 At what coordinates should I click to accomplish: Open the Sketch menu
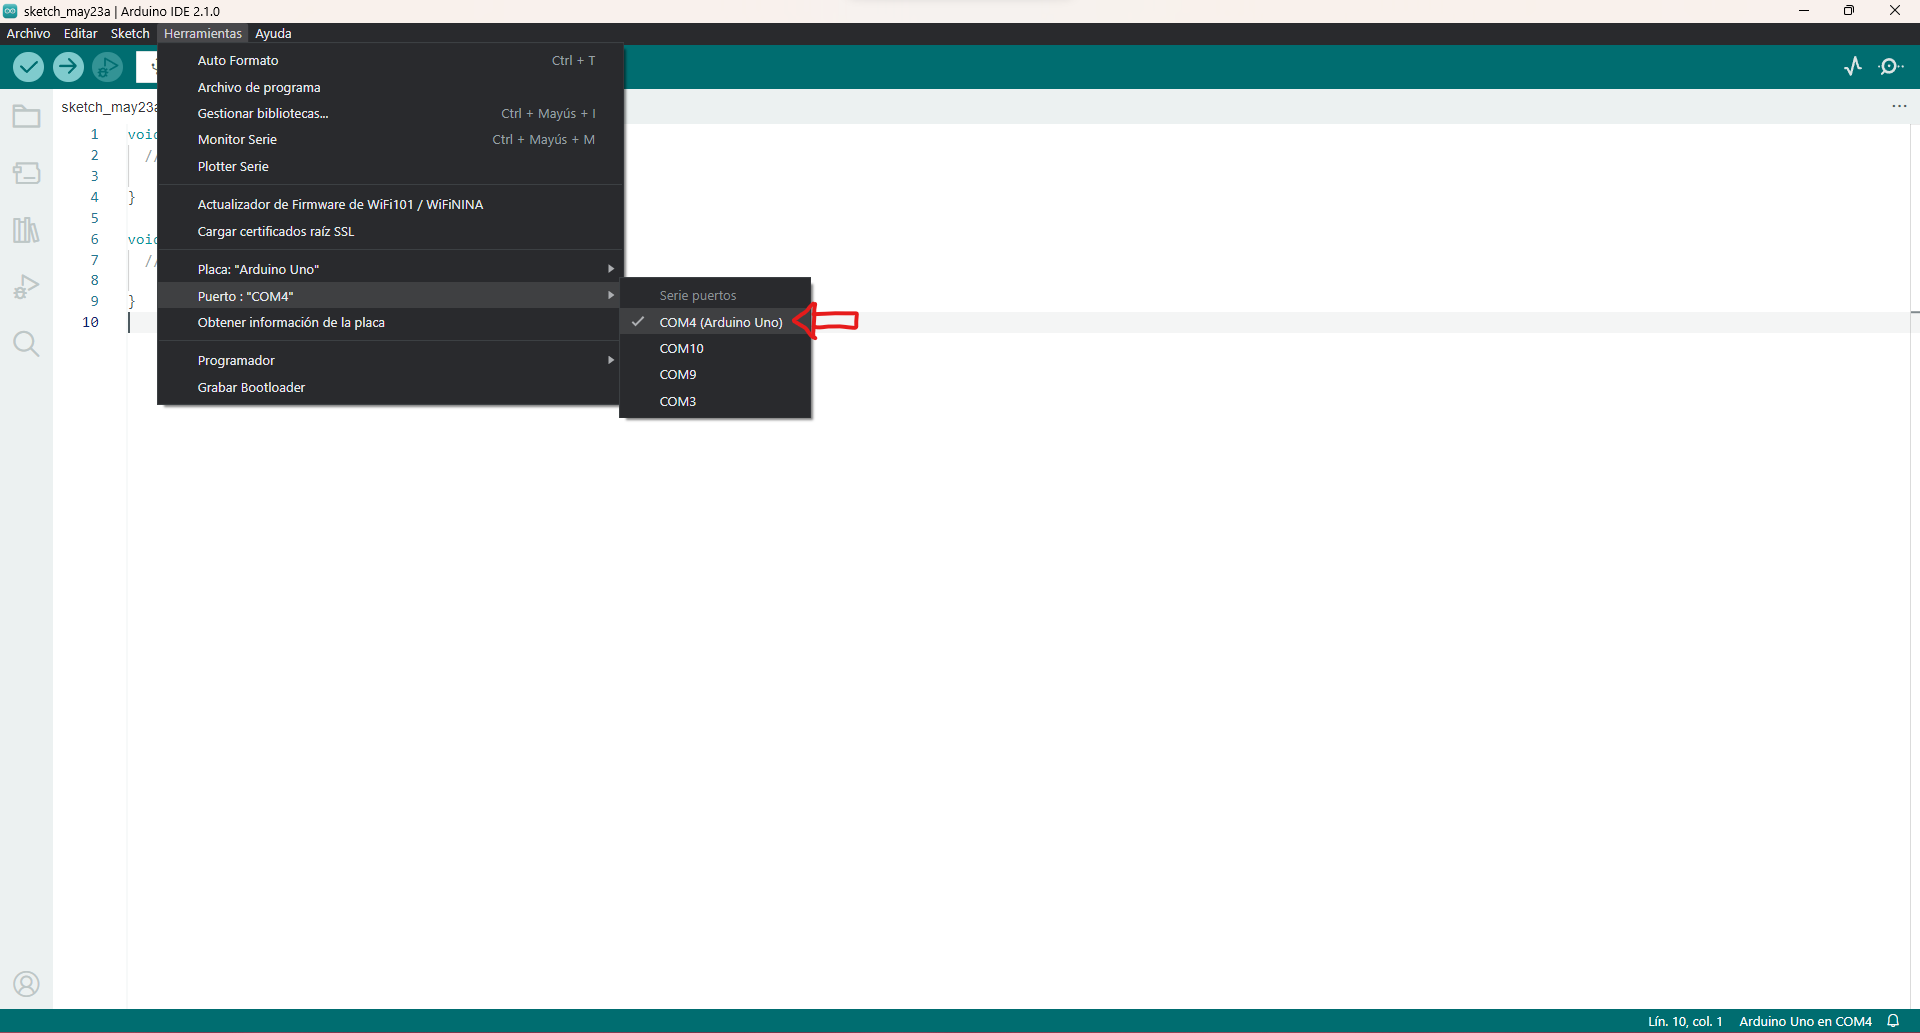pyautogui.click(x=130, y=33)
